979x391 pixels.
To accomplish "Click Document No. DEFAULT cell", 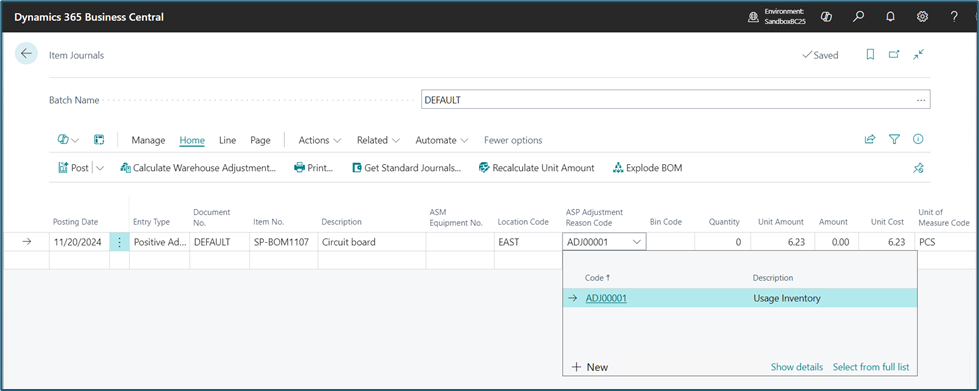I will point(219,242).
